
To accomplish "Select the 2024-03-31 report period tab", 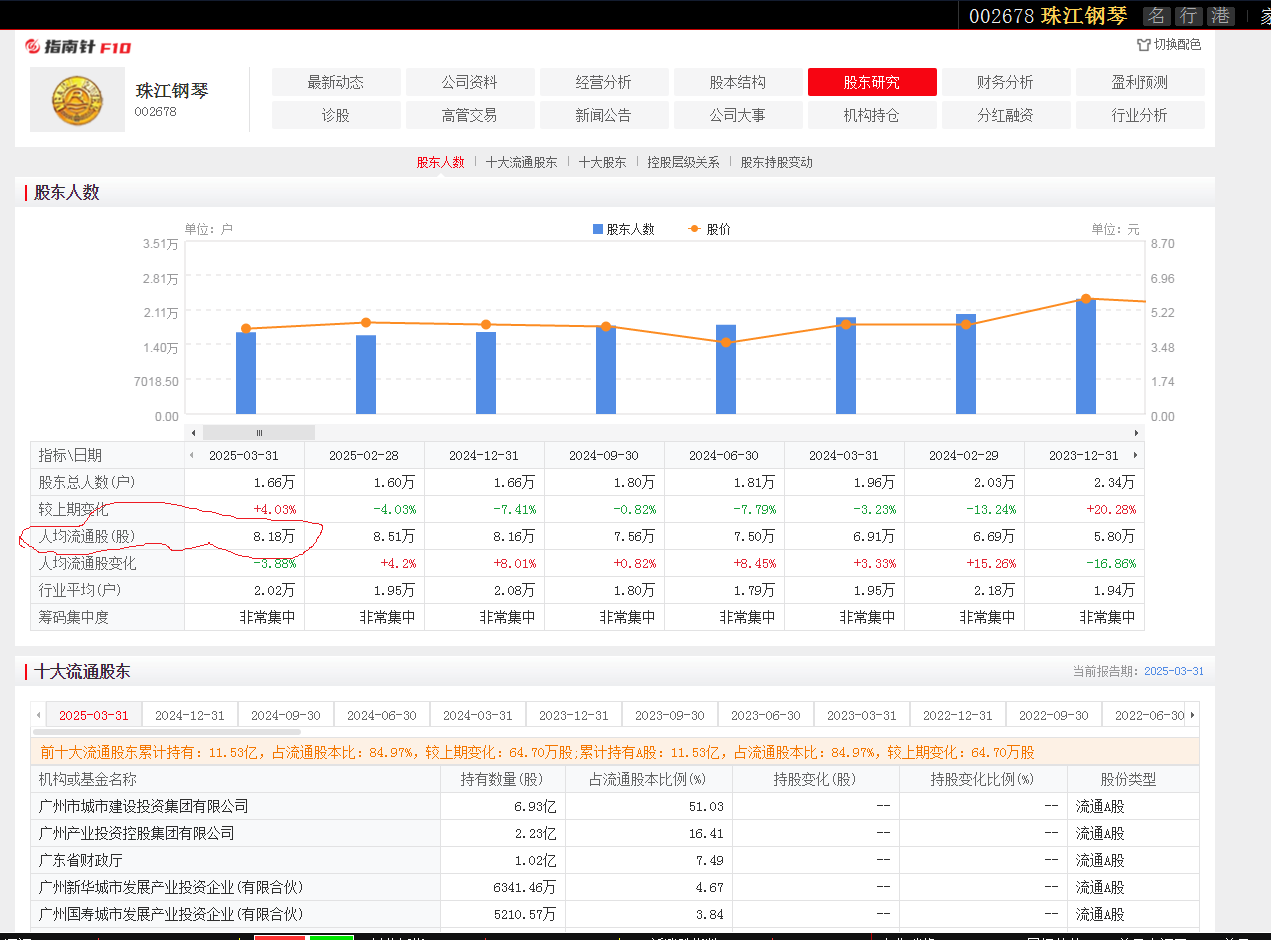I will pos(478,715).
